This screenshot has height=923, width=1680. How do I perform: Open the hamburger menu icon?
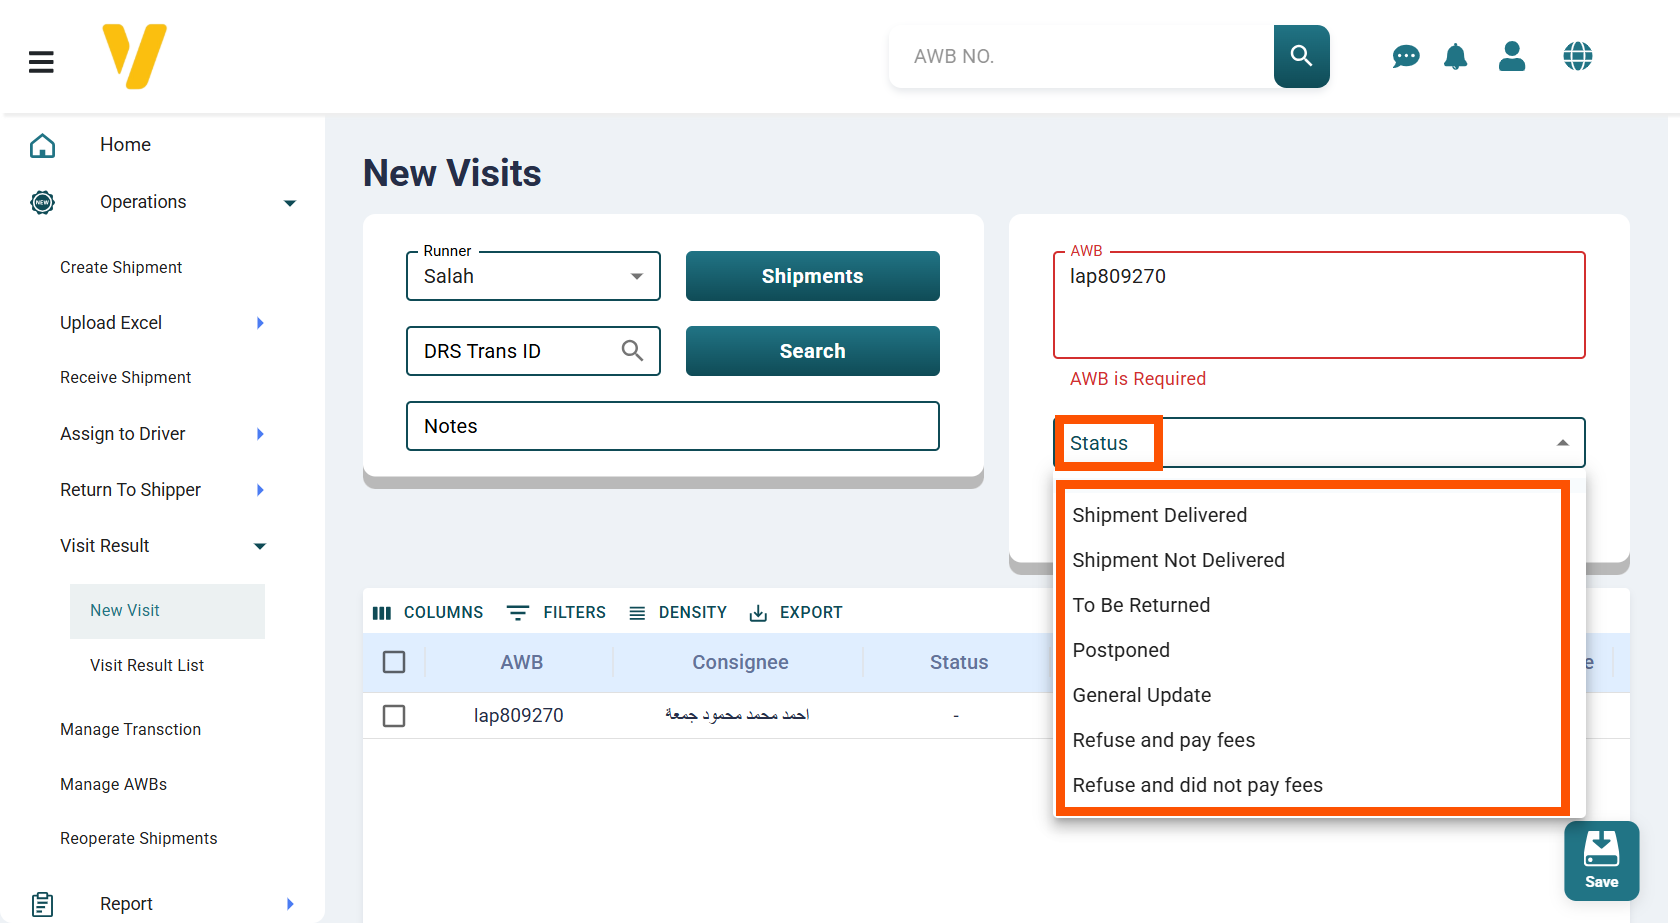[x=41, y=62]
